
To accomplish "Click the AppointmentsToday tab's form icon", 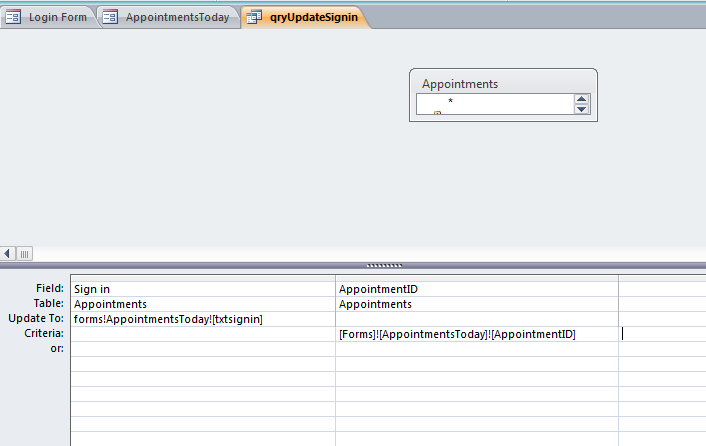I will pos(110,17).
